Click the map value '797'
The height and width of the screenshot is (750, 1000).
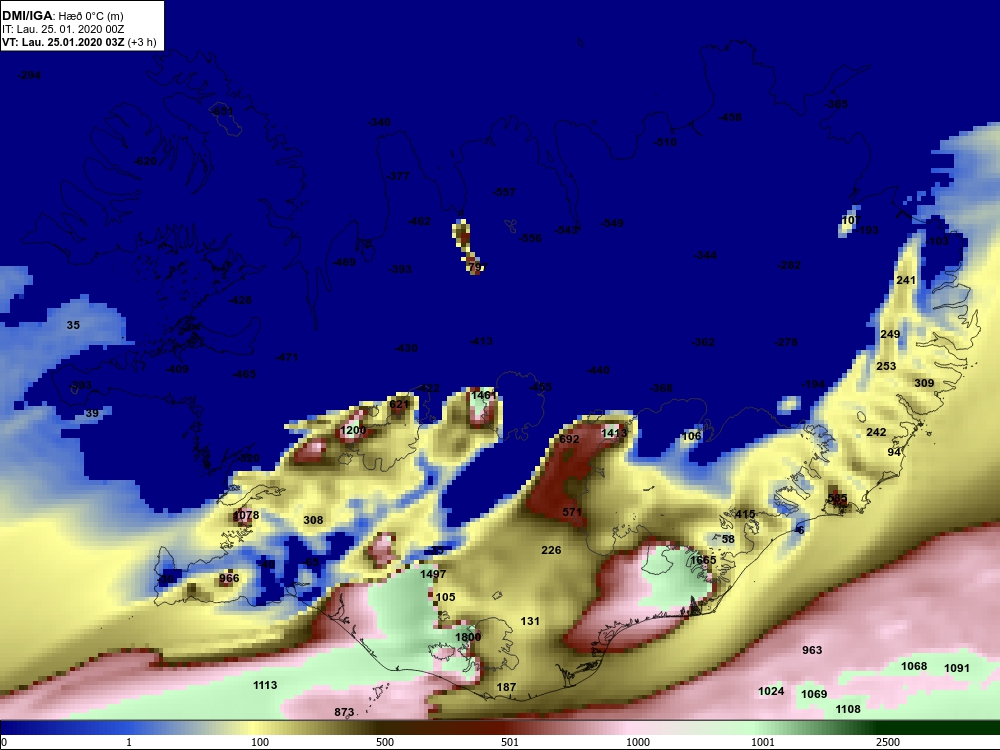pyautogui.click(x=477, y=267)
